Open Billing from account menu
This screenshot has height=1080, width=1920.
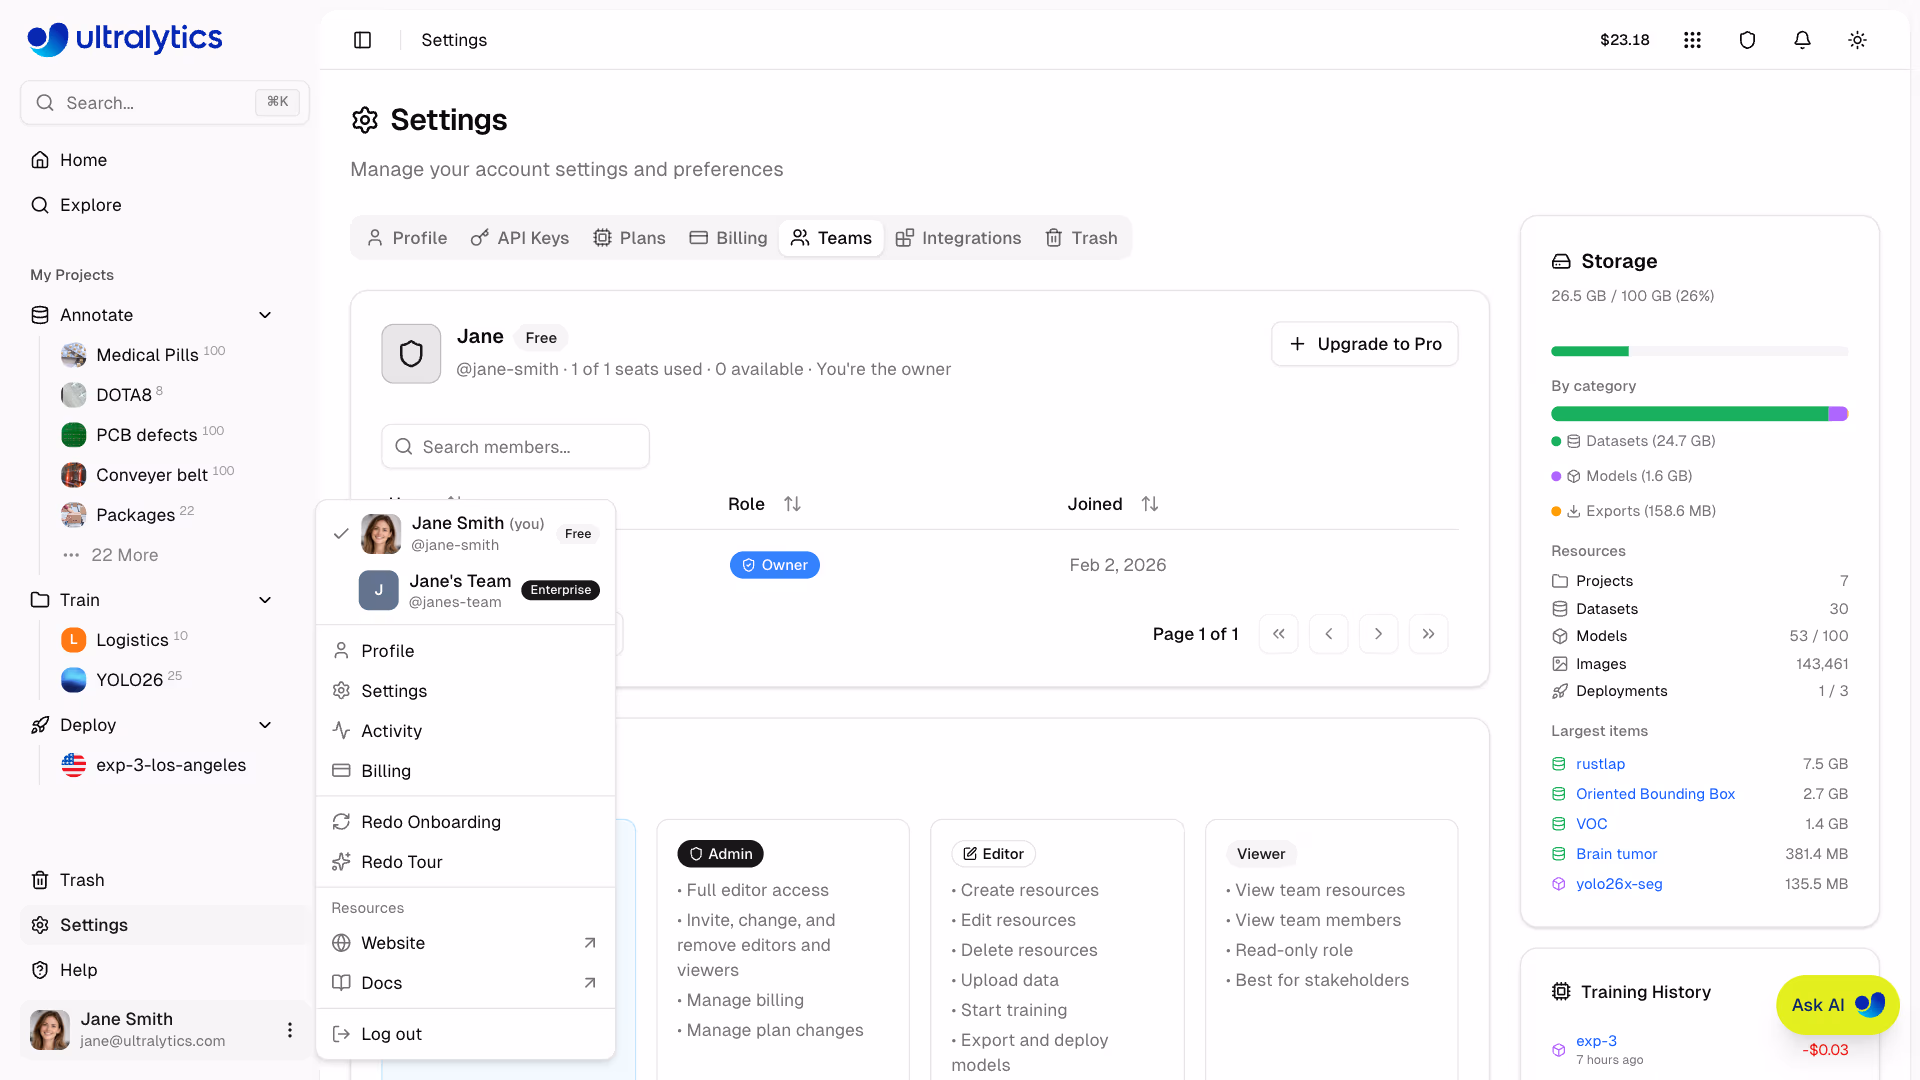coord(466,771)
